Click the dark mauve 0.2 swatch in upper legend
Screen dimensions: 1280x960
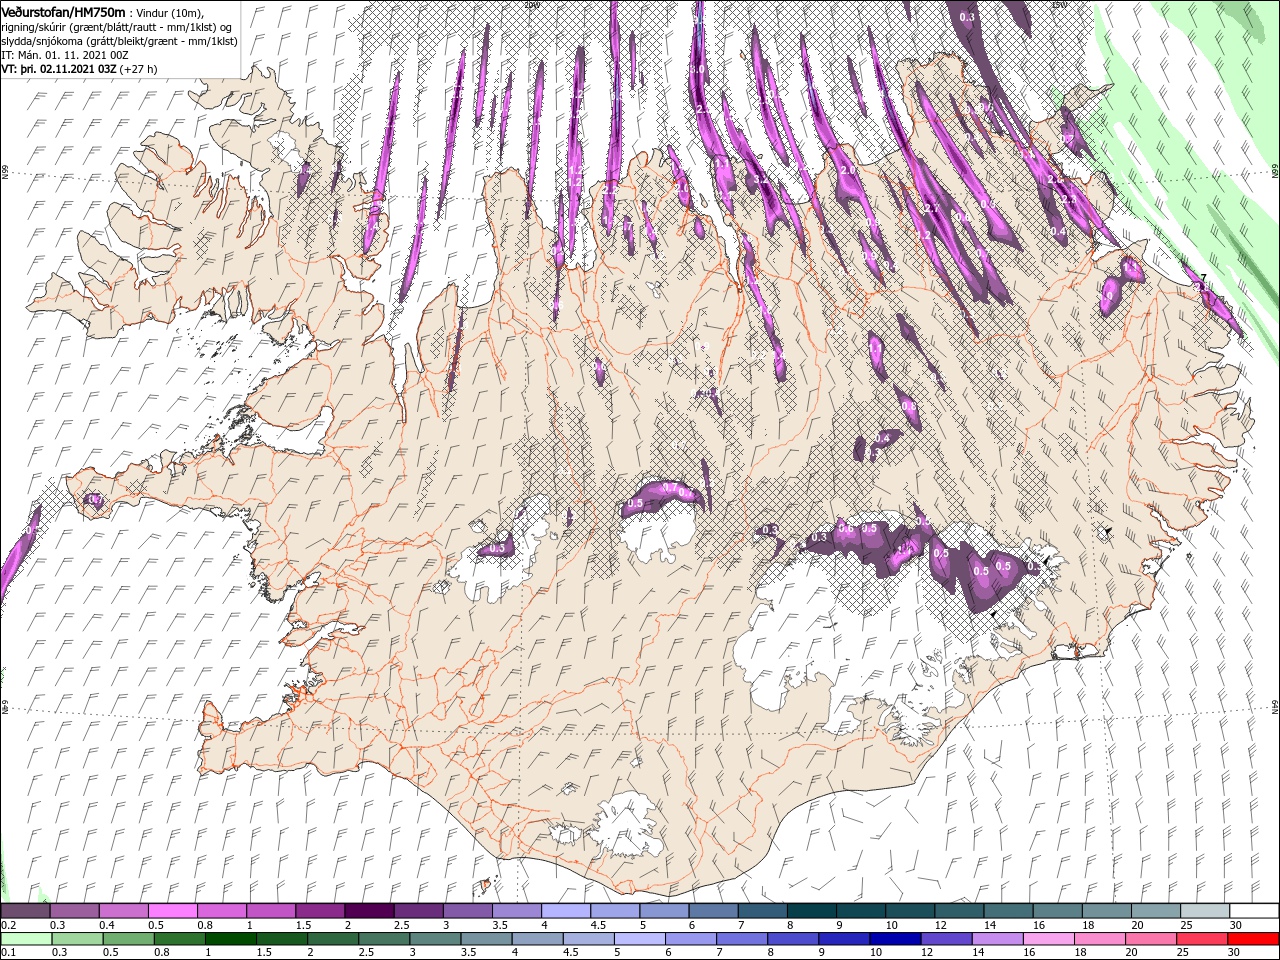26,911
